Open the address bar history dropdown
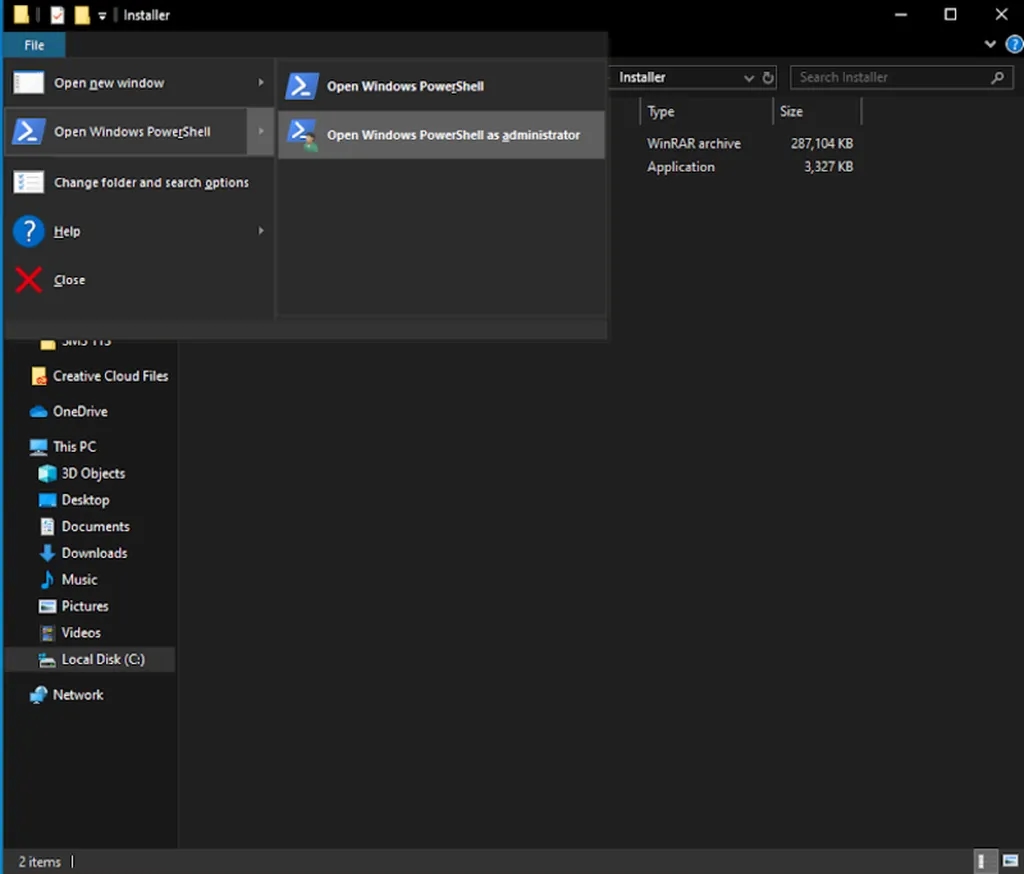Image resolution: width=1024 pixels, height=874 pixels. 748,78
